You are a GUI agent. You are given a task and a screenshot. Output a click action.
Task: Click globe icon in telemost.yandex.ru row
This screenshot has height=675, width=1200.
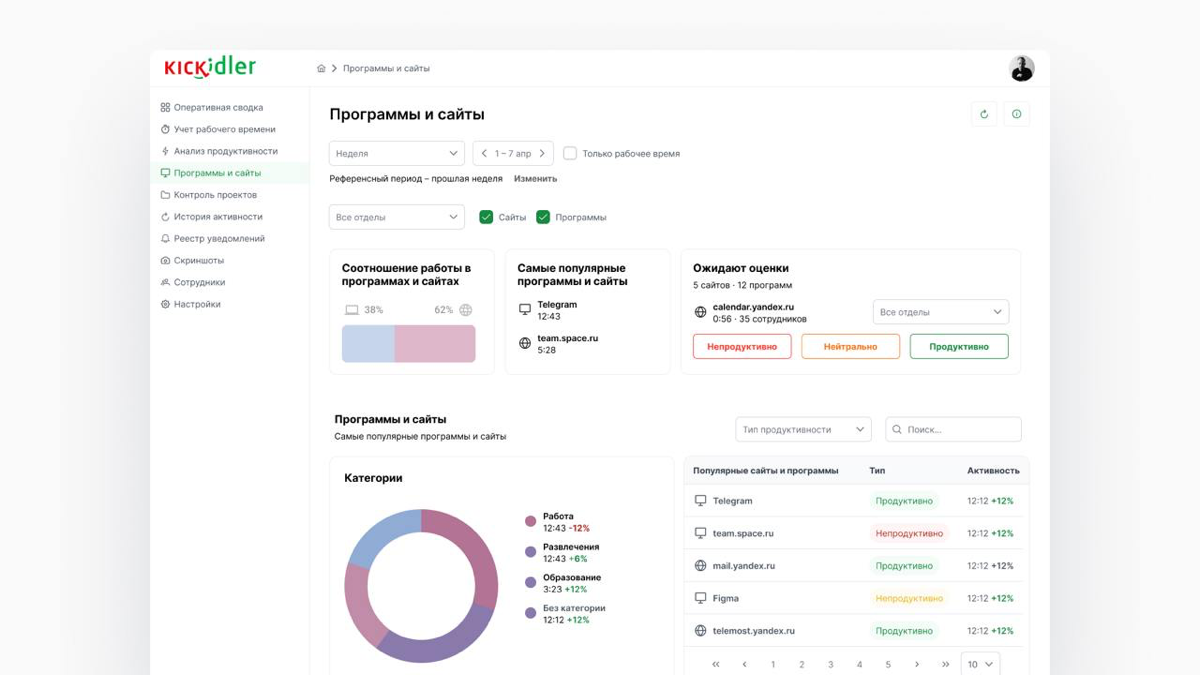tap(700, 631)
